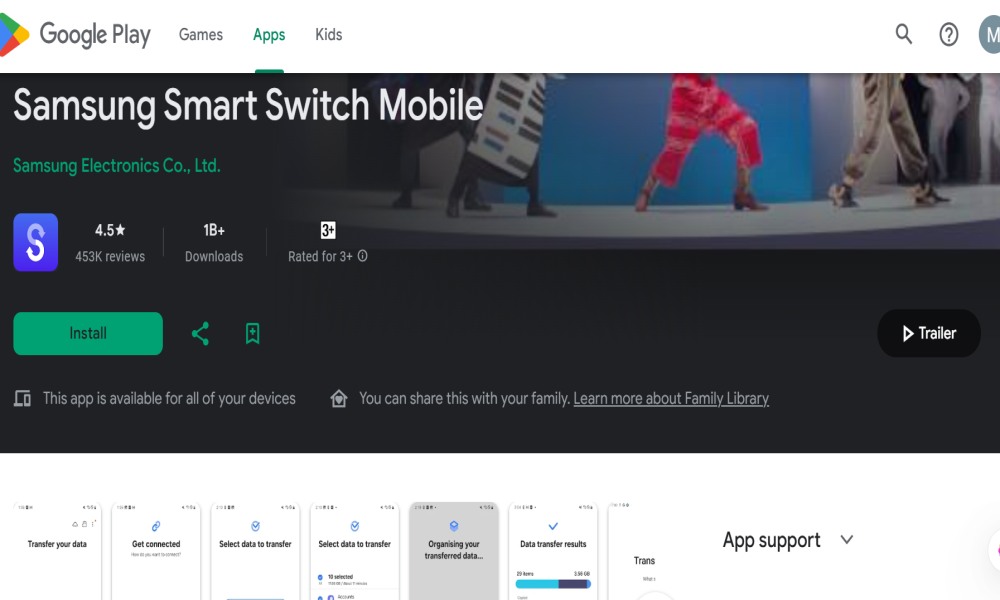Open the account profile avatar
Viewport: 1000px width, 600px height.
pos(990,34)
